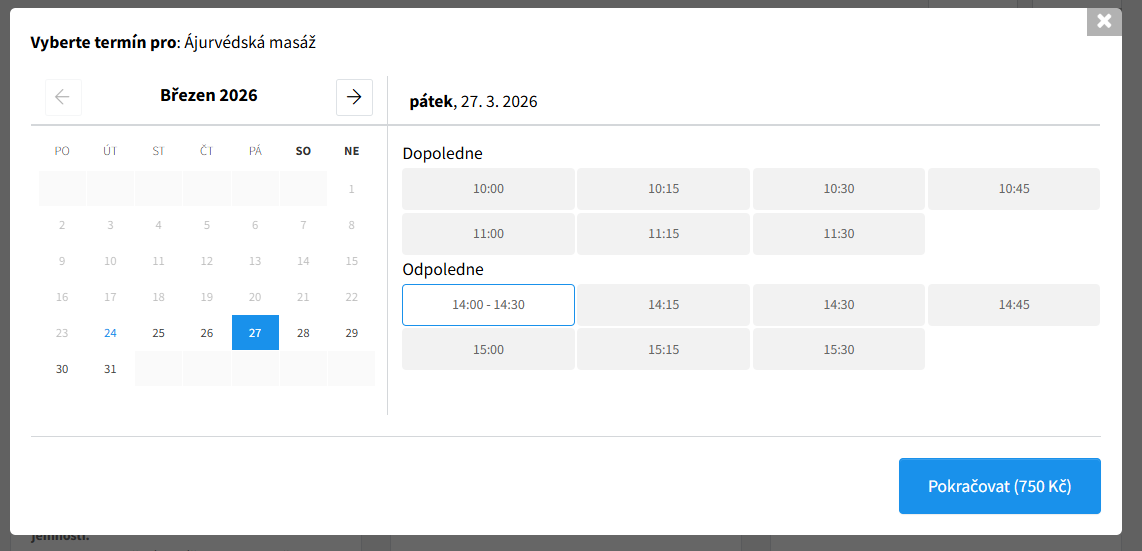The height and width of the screenshot is (551, 1142).
Task: Choose the 14:15 time slot
Action: point(663,305)
